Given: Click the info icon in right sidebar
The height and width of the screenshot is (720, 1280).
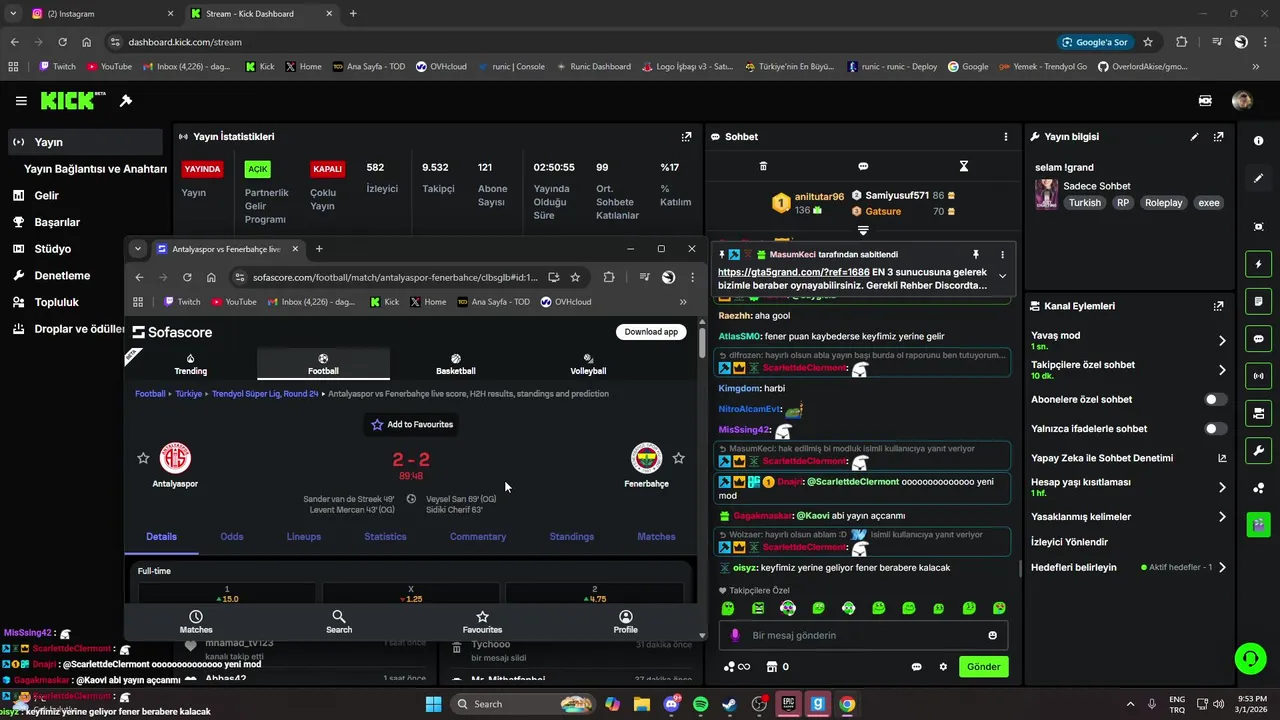Looking at the screenshot, I should click(x=1259, y=141).
